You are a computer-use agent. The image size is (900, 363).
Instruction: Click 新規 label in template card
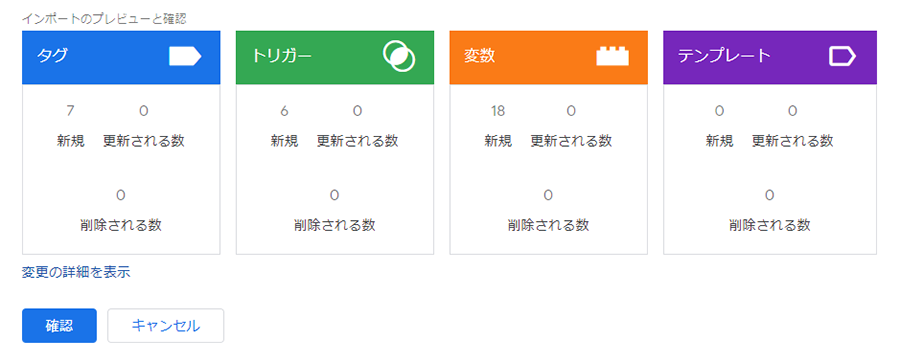(x=719, y=141)
